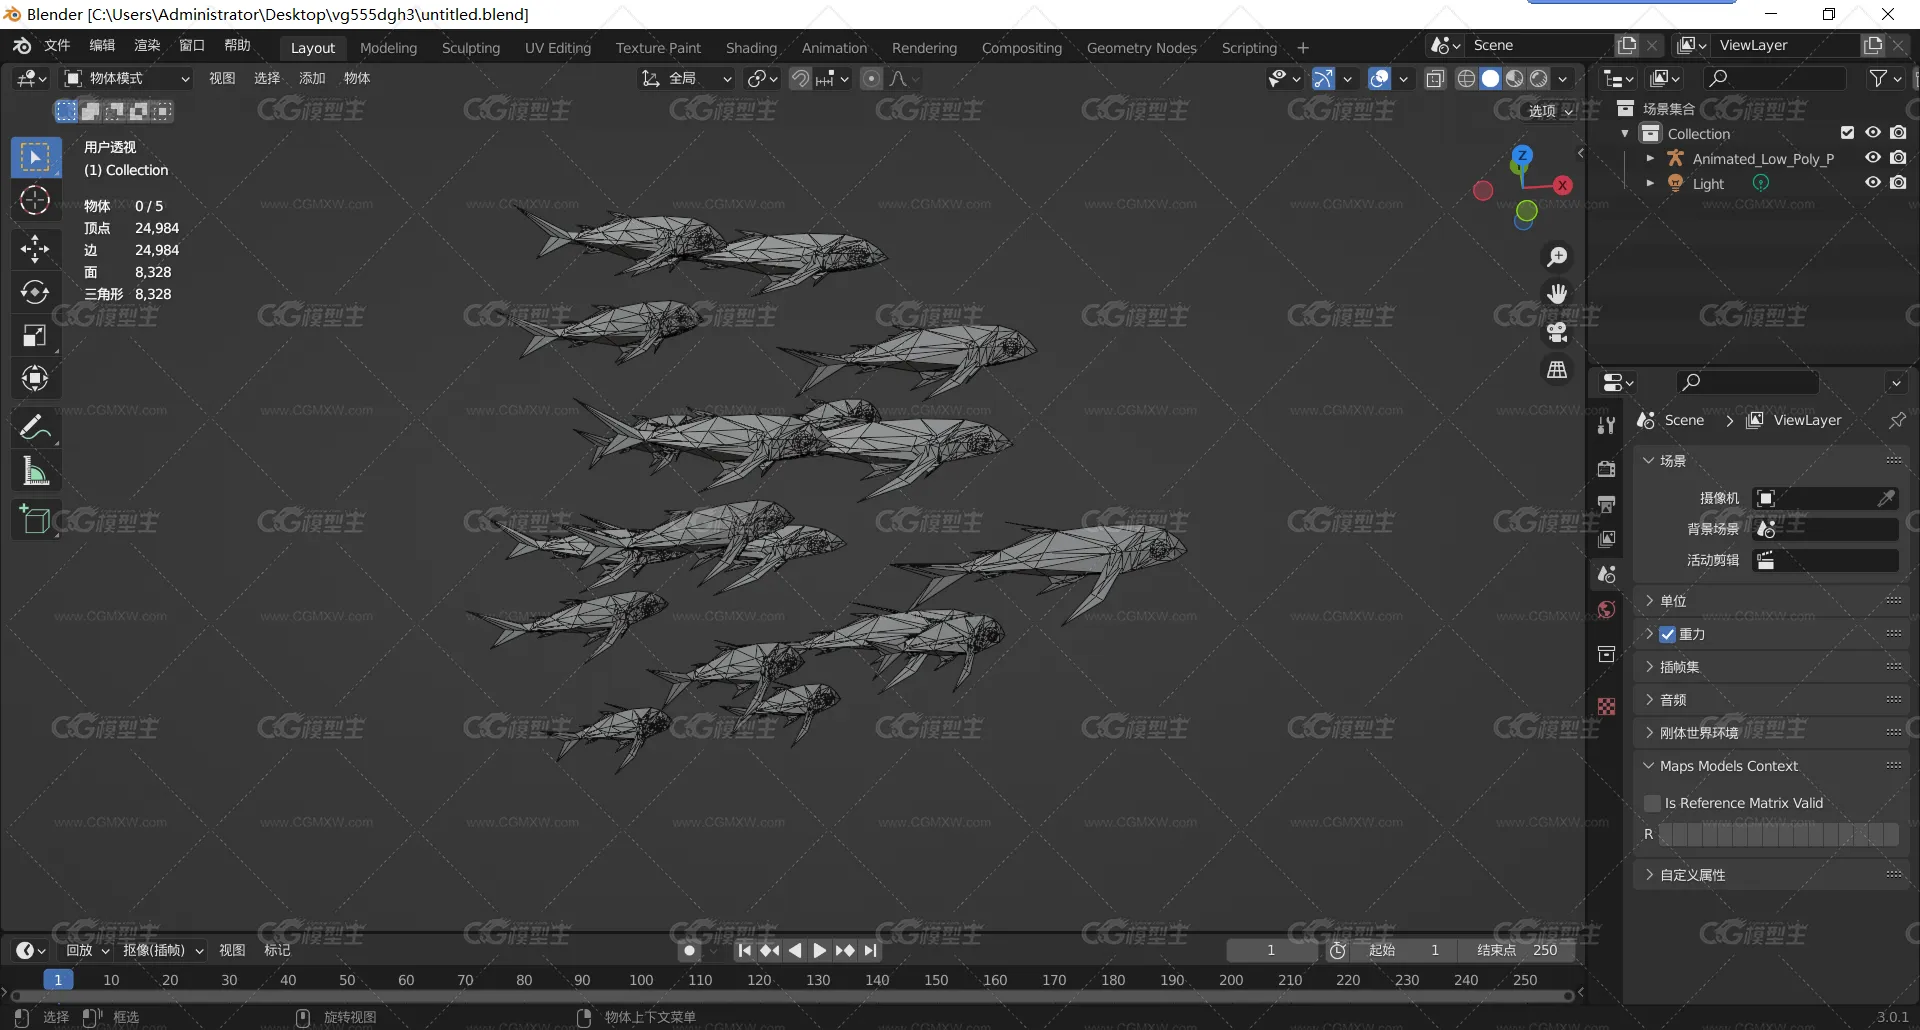Switch to the Sculpting workspace tab
The height and width of the screenshot is (1030, 1920).
[471, 48]
